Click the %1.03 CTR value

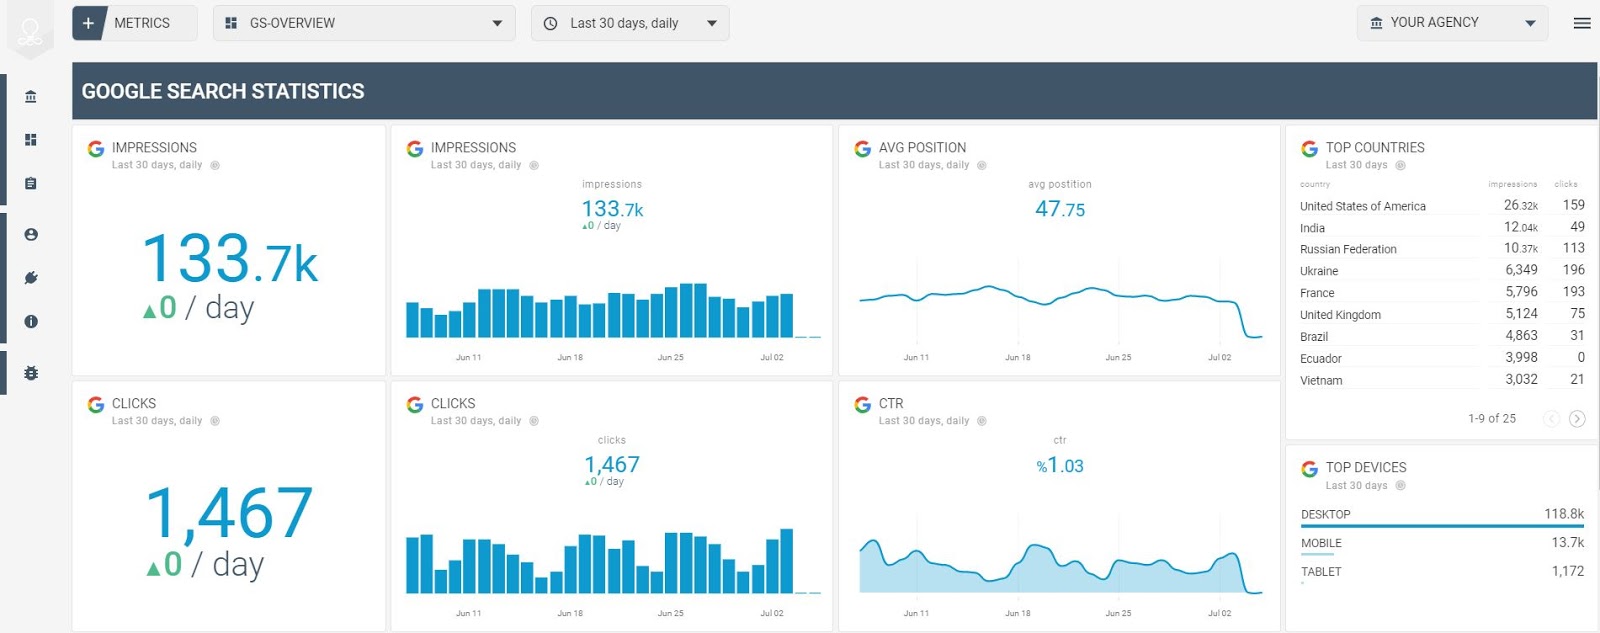pyautogui.click(x=1060, y=466)
